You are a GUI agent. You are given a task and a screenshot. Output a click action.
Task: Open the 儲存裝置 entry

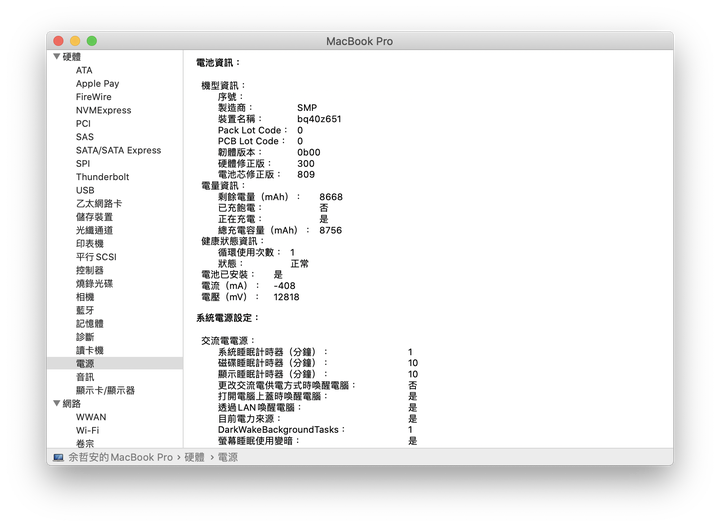tap(94, 217)
